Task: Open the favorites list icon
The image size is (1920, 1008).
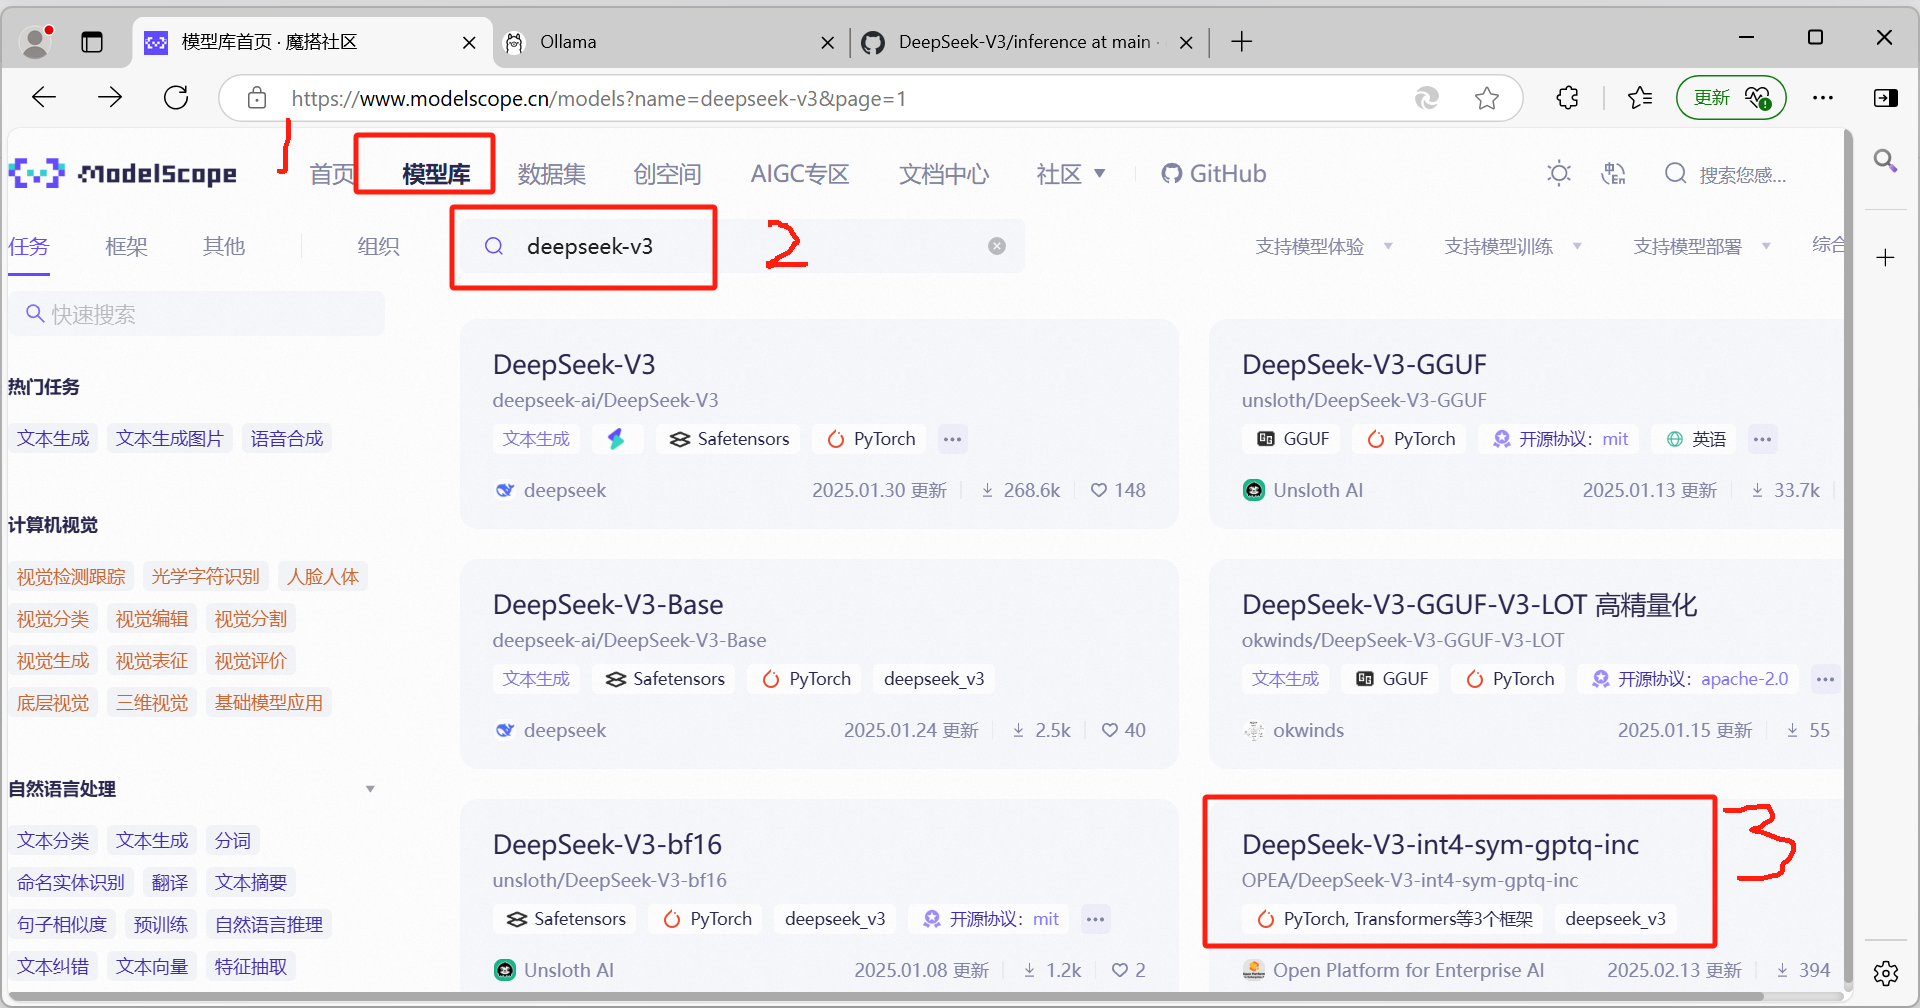Action: coord(1640,97)
